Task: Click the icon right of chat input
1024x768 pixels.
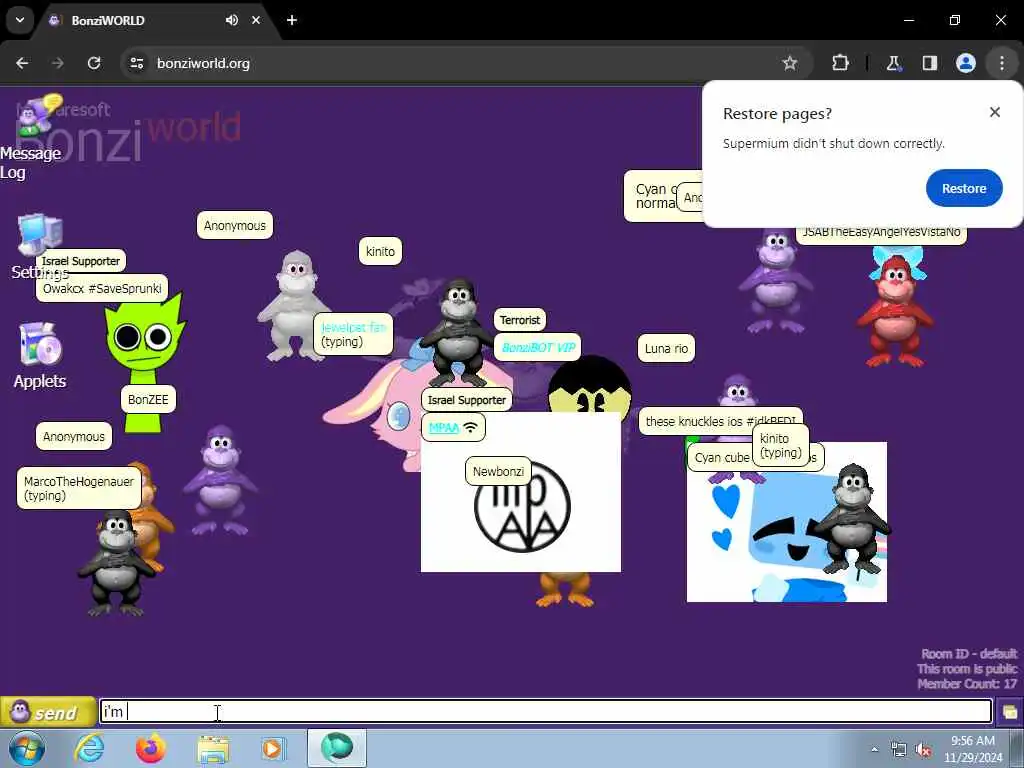Action: pos(1009,712)
